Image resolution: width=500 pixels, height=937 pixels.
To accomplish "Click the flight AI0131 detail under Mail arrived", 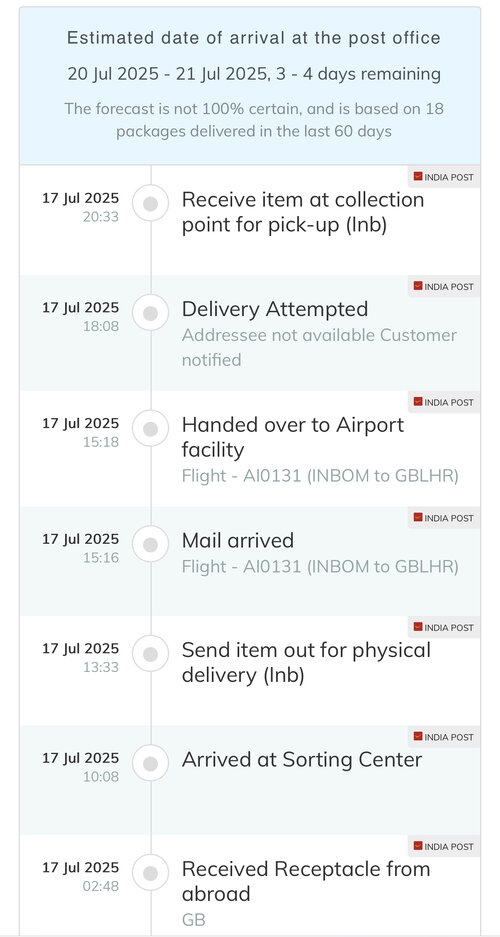I will coord(320,566).
